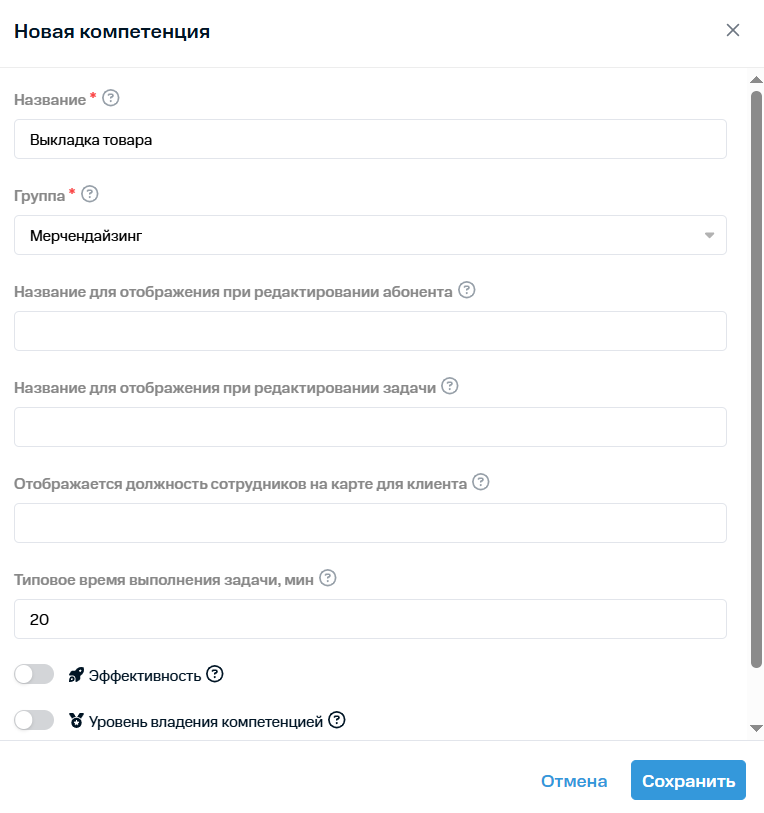Click the Отмена link
Screen dimensions: 764x813
coord(574,781)
